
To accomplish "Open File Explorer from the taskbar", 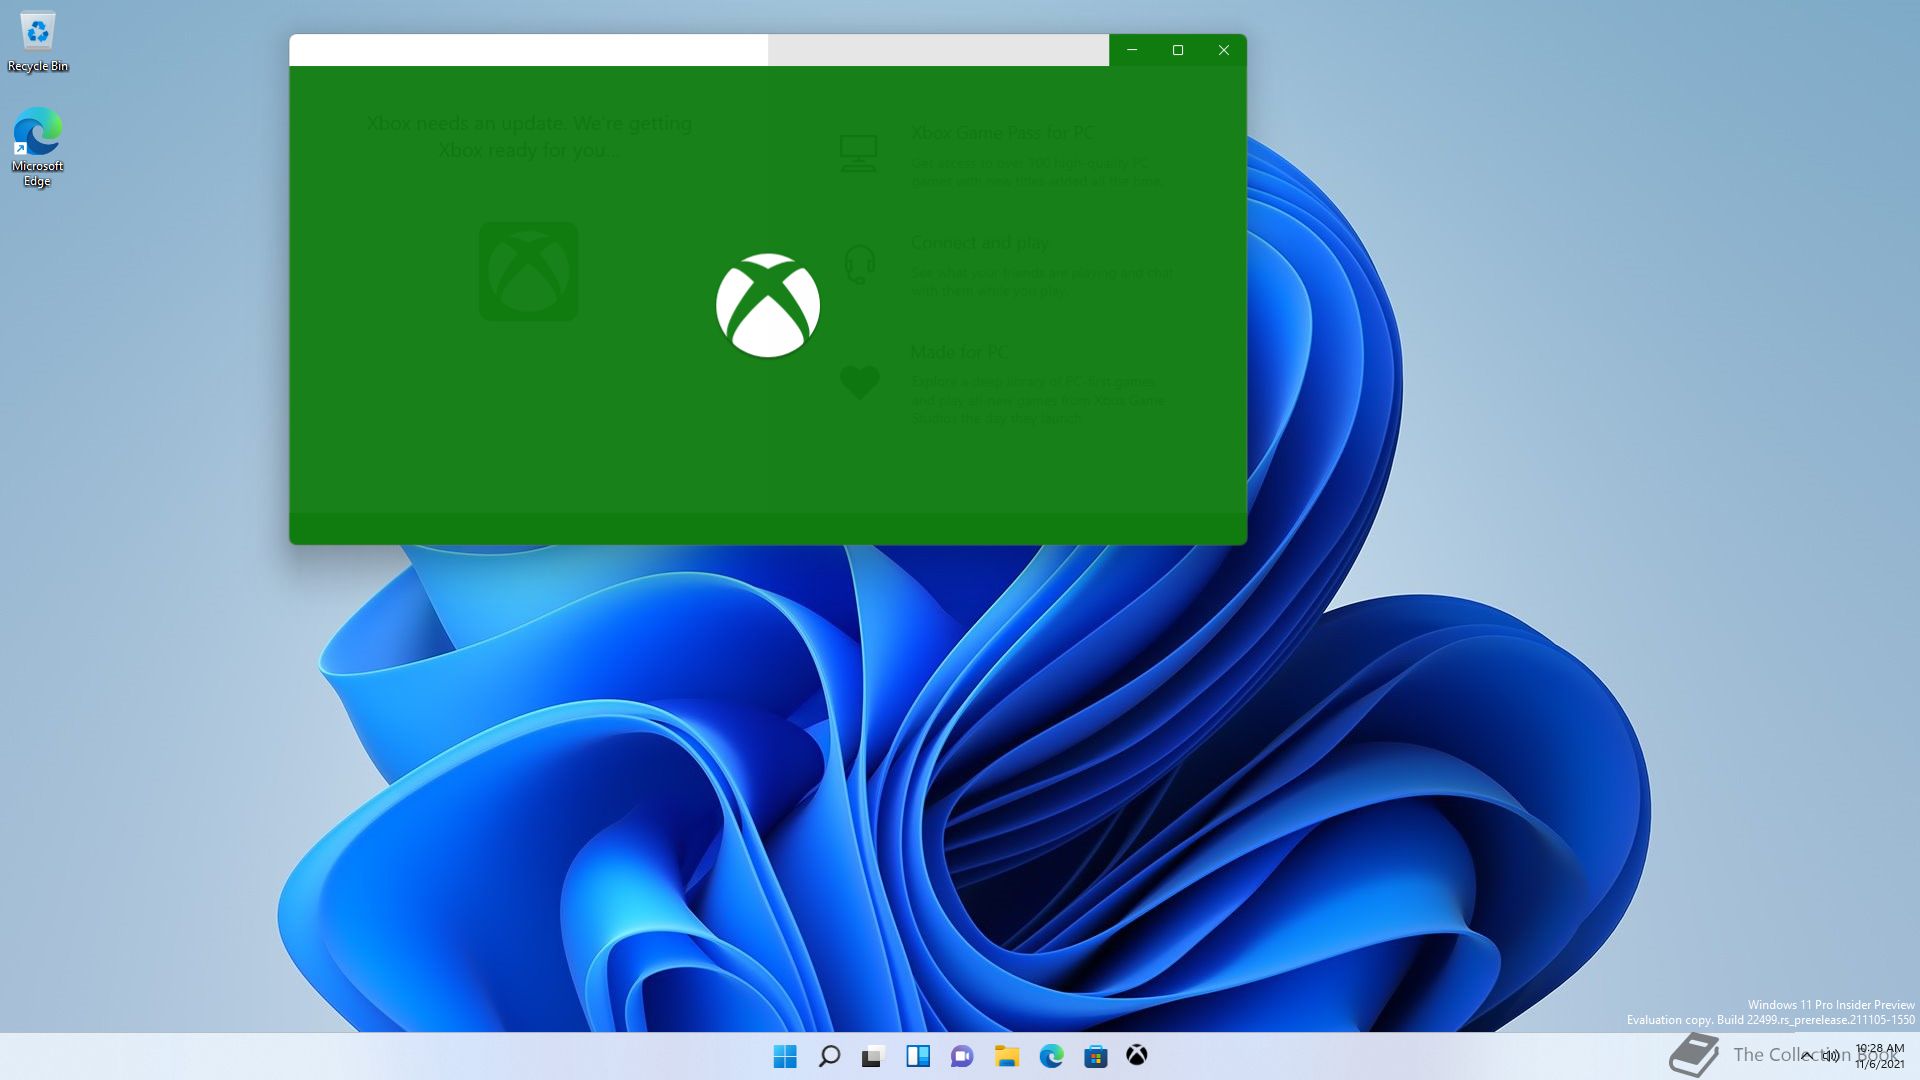I will click(x=1006, y=1056).
